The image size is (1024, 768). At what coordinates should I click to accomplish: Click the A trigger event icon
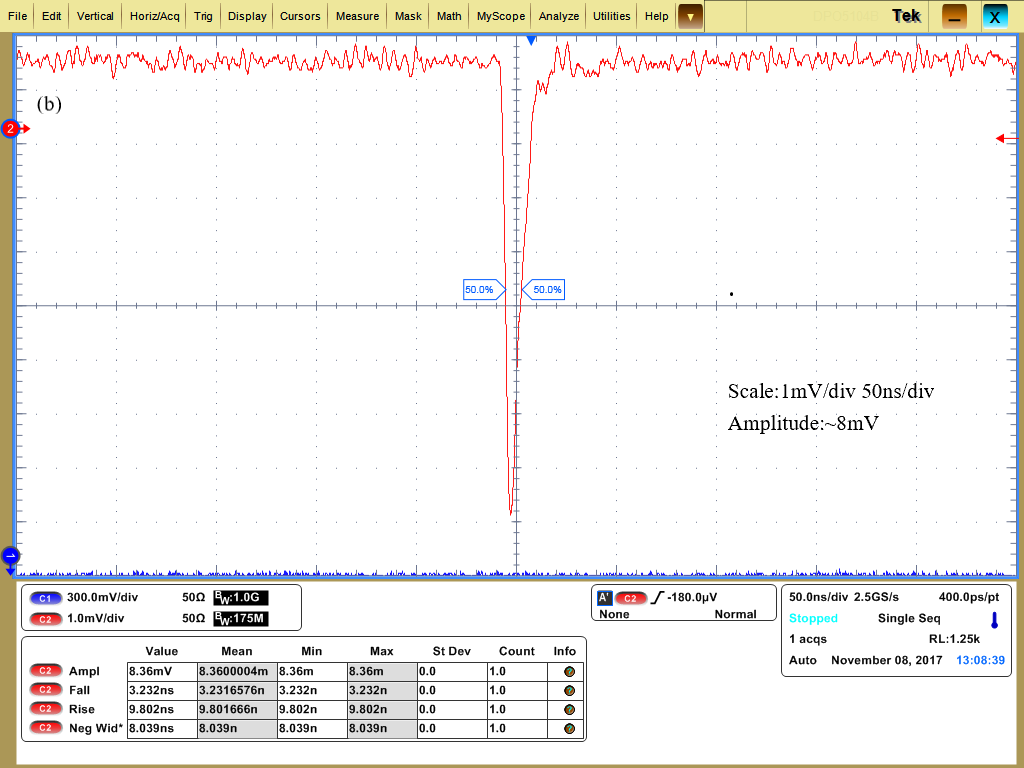pos(604,598)
